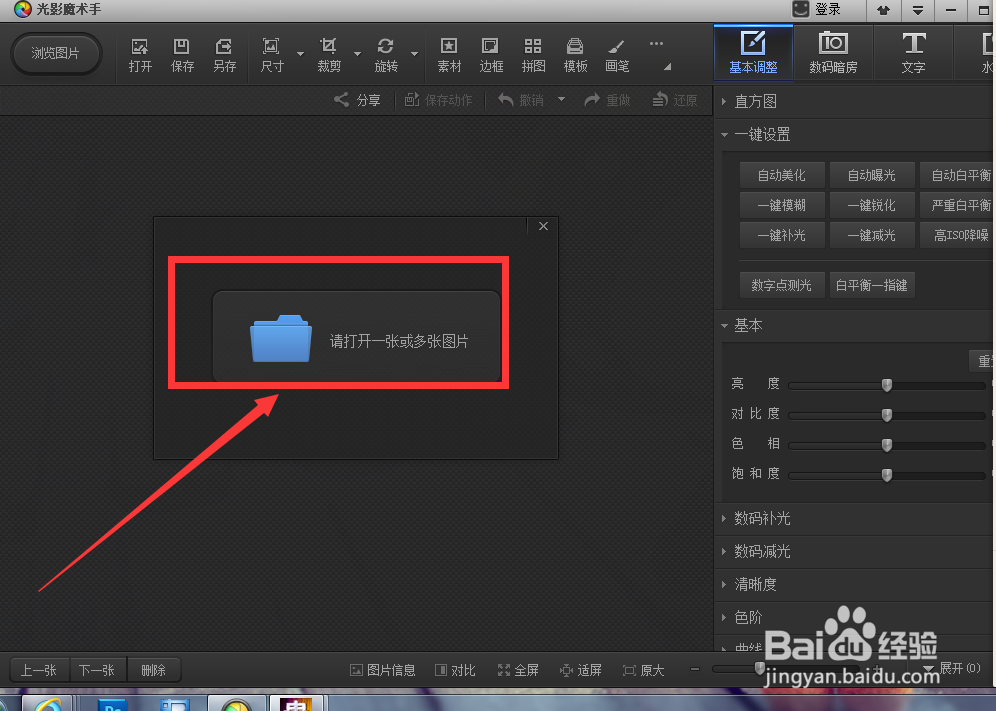Open the 撤销 history dropdown arrow

562,99
